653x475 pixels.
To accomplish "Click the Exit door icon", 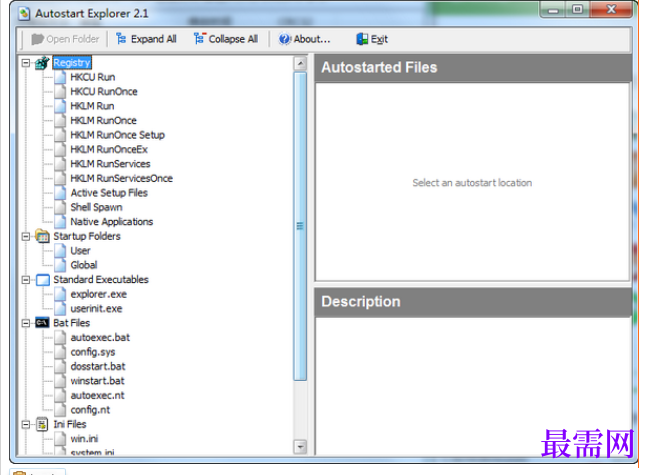I will point(362,39).
